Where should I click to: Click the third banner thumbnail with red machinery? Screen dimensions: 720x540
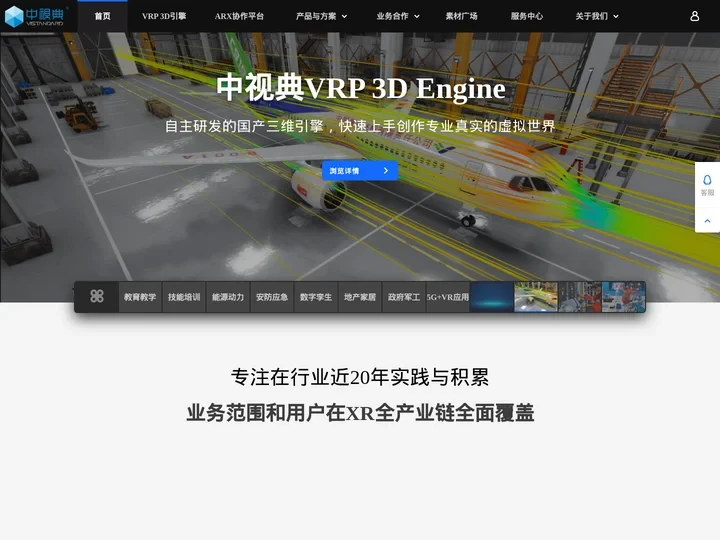click(x=580, y=297)
